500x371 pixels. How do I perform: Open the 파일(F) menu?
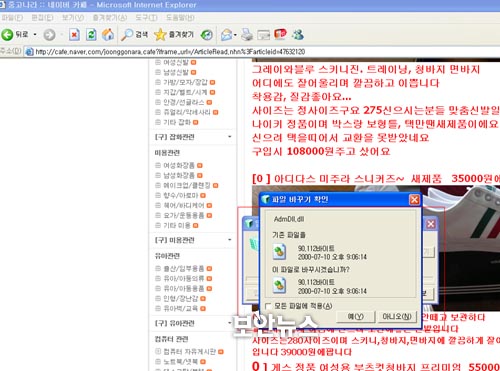click(12, 17)
